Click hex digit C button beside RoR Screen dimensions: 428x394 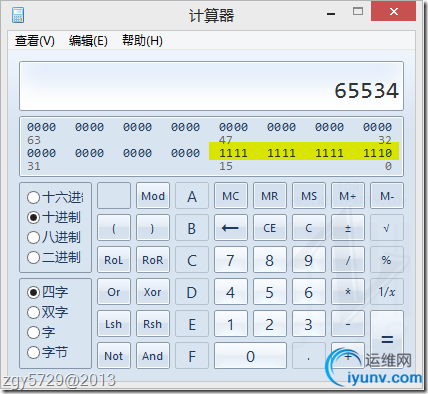coord(192,260)
